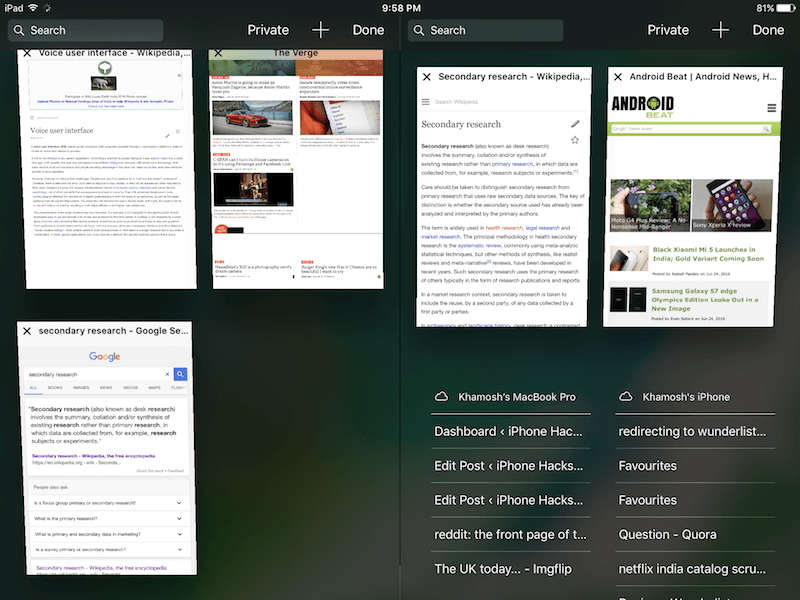Image resolution: width=800 pixels, height=600 pixels.
Task: Open "reddit: the front page" iCloud tab
Action: pyautogui.click(x=508, y=534)
